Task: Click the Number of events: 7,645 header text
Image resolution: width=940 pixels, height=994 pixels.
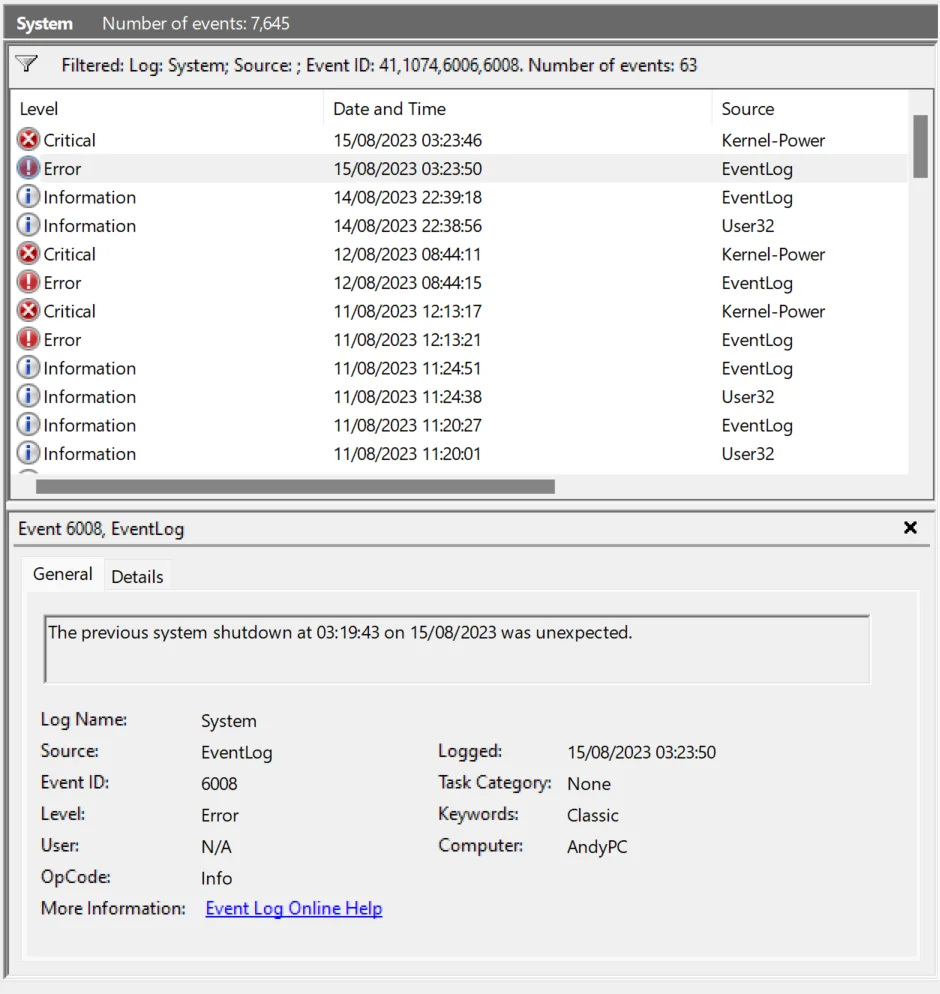Action: [196, 23]
